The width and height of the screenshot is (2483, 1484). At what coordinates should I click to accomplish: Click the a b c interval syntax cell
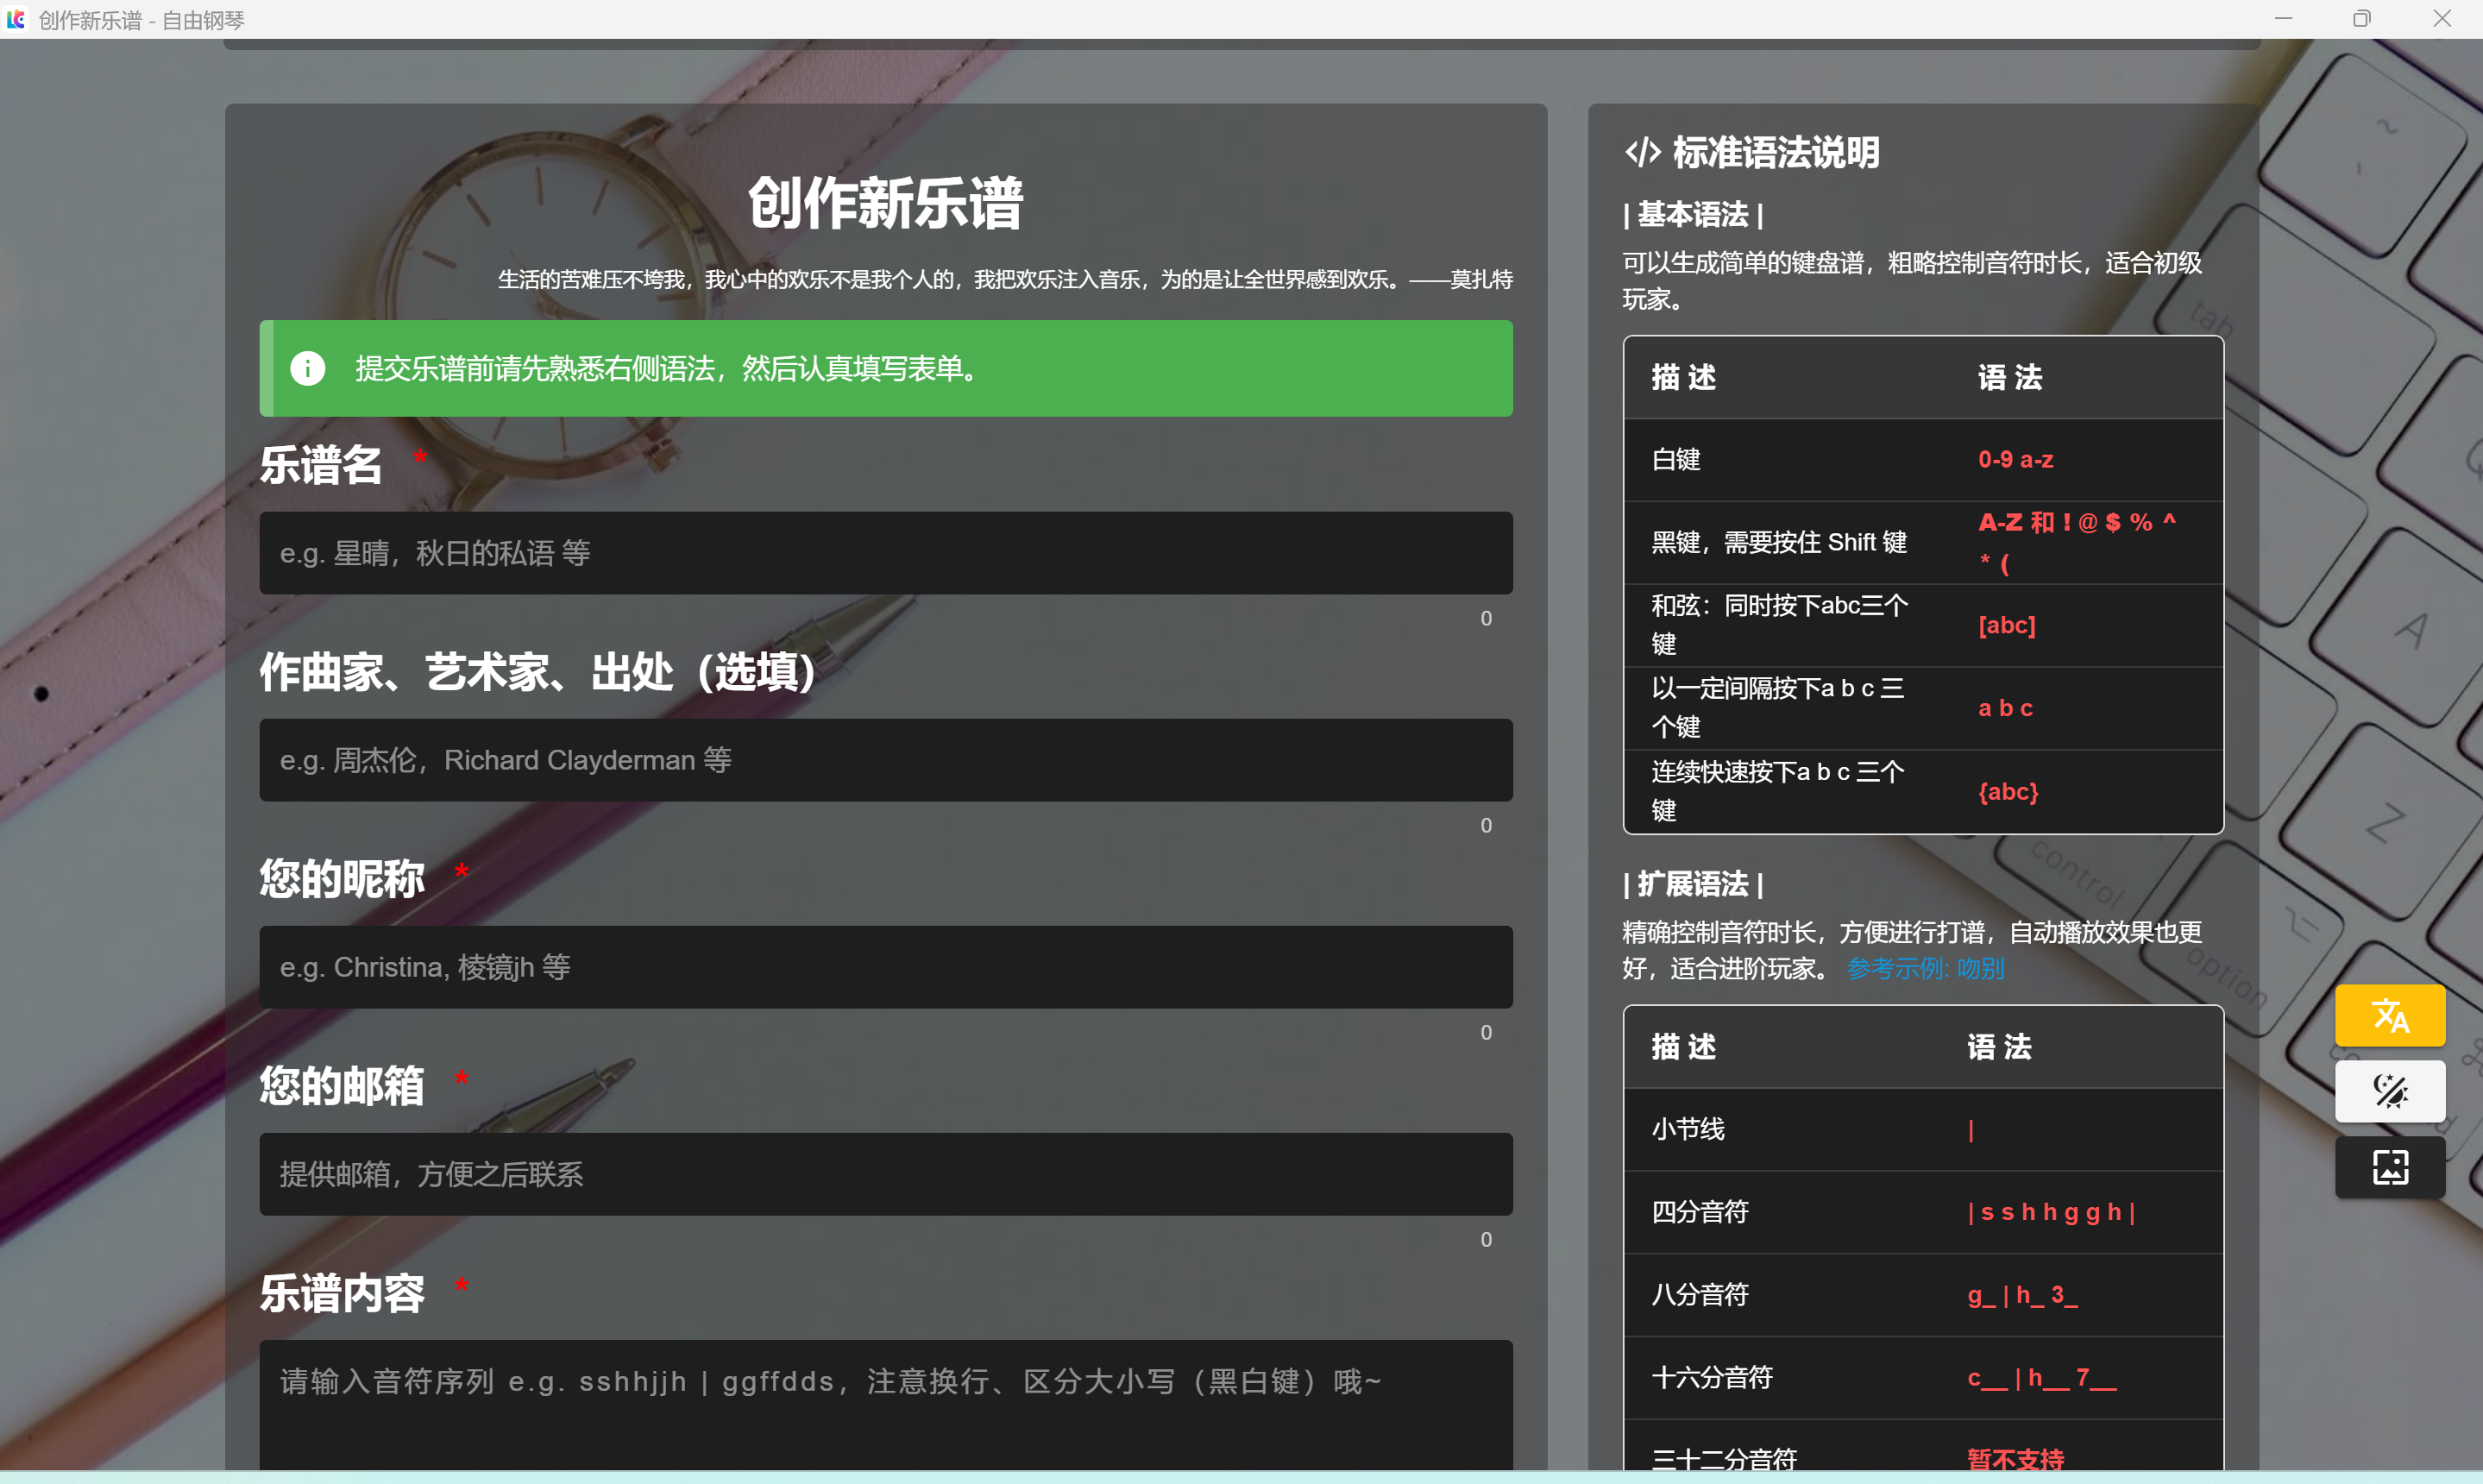(2005, 708)
